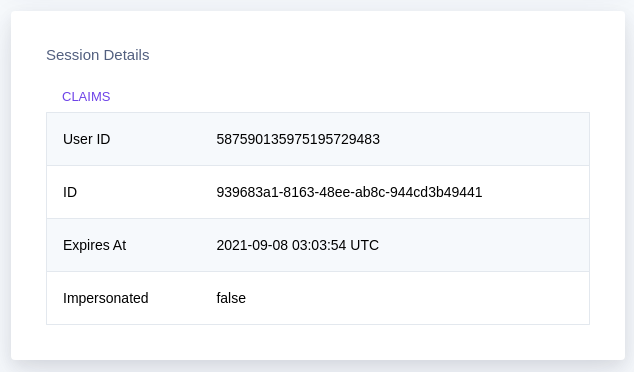Click the empty area right of the expiry timestamp

pyautogui.click(x=483, y=245)
